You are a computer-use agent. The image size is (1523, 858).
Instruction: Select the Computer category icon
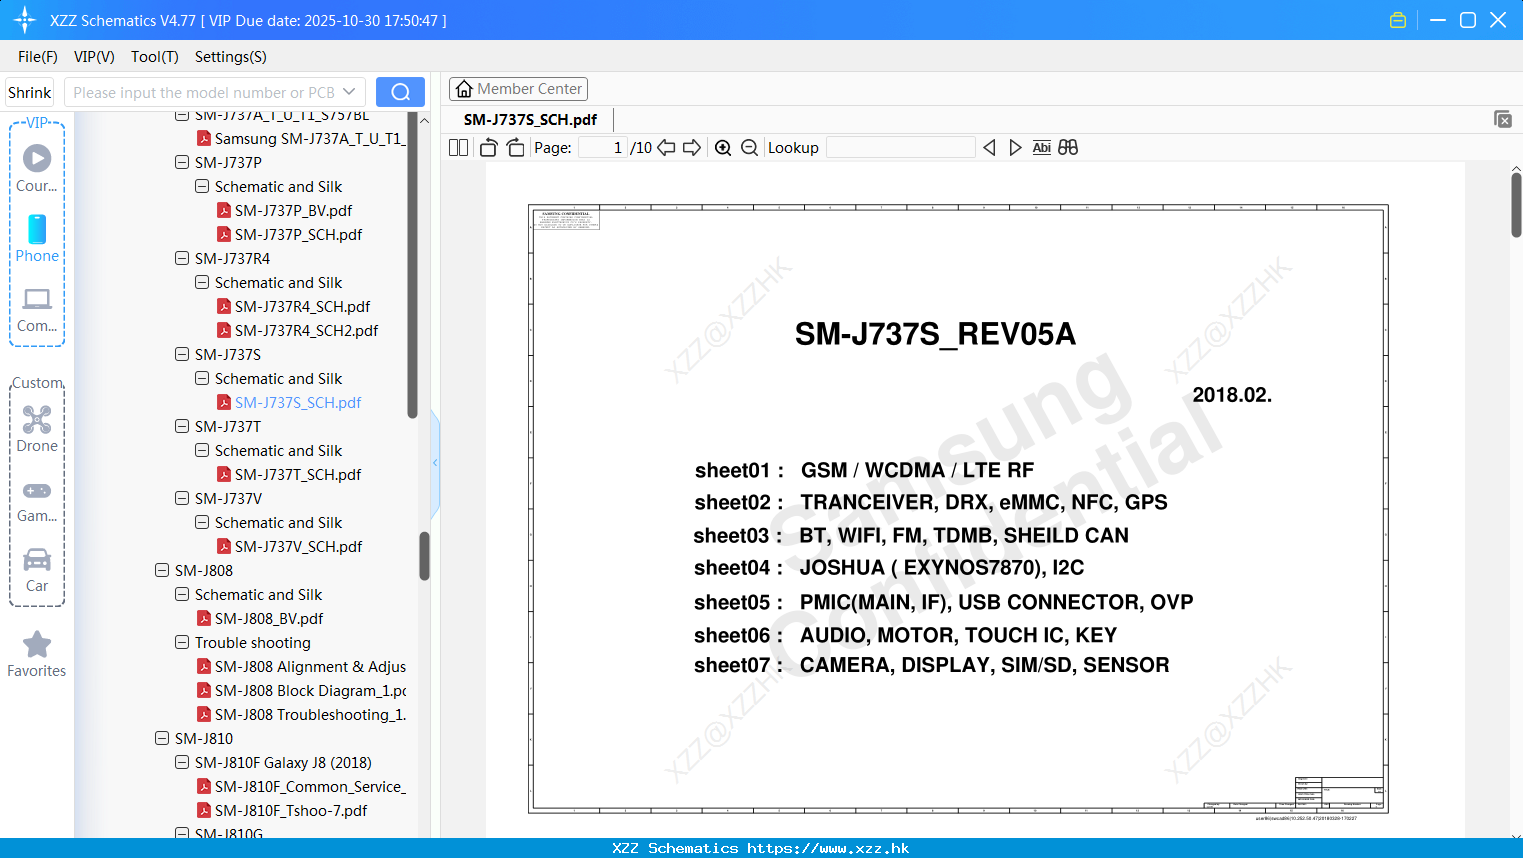[x=37, y=310]
